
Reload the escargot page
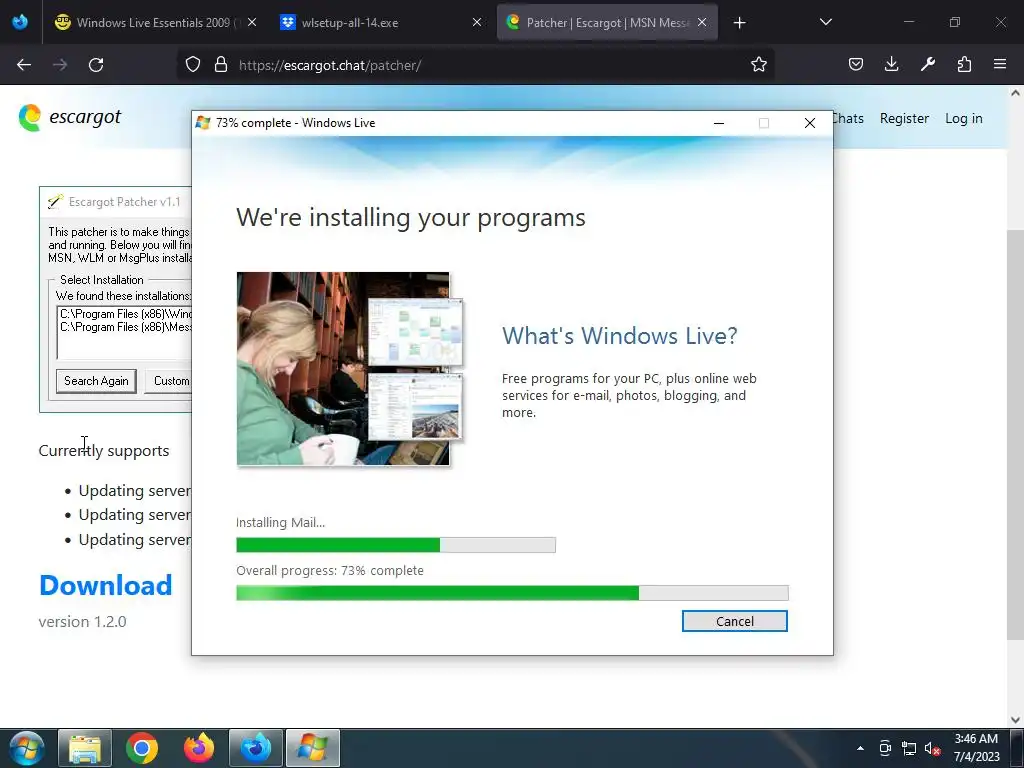pos(96,65)
